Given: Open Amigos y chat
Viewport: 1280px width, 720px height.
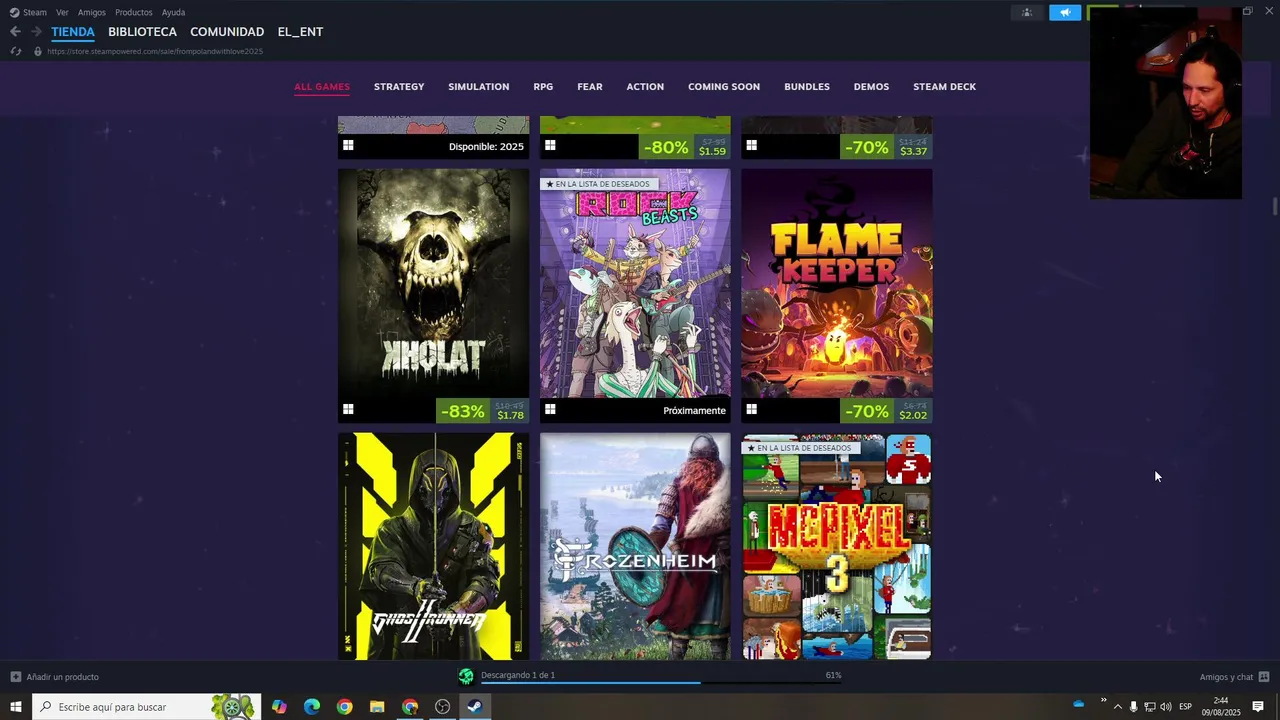Looking at the screenshot, I should point(1234,677).
